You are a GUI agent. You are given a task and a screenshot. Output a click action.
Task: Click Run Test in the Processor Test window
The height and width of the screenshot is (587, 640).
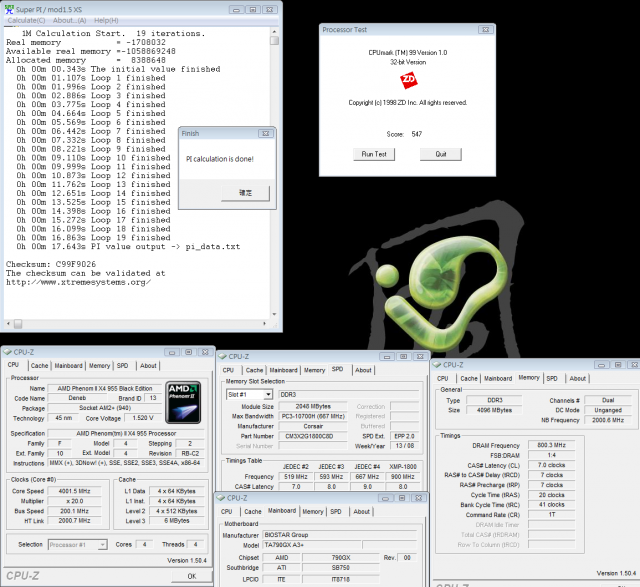pos(374,154)
